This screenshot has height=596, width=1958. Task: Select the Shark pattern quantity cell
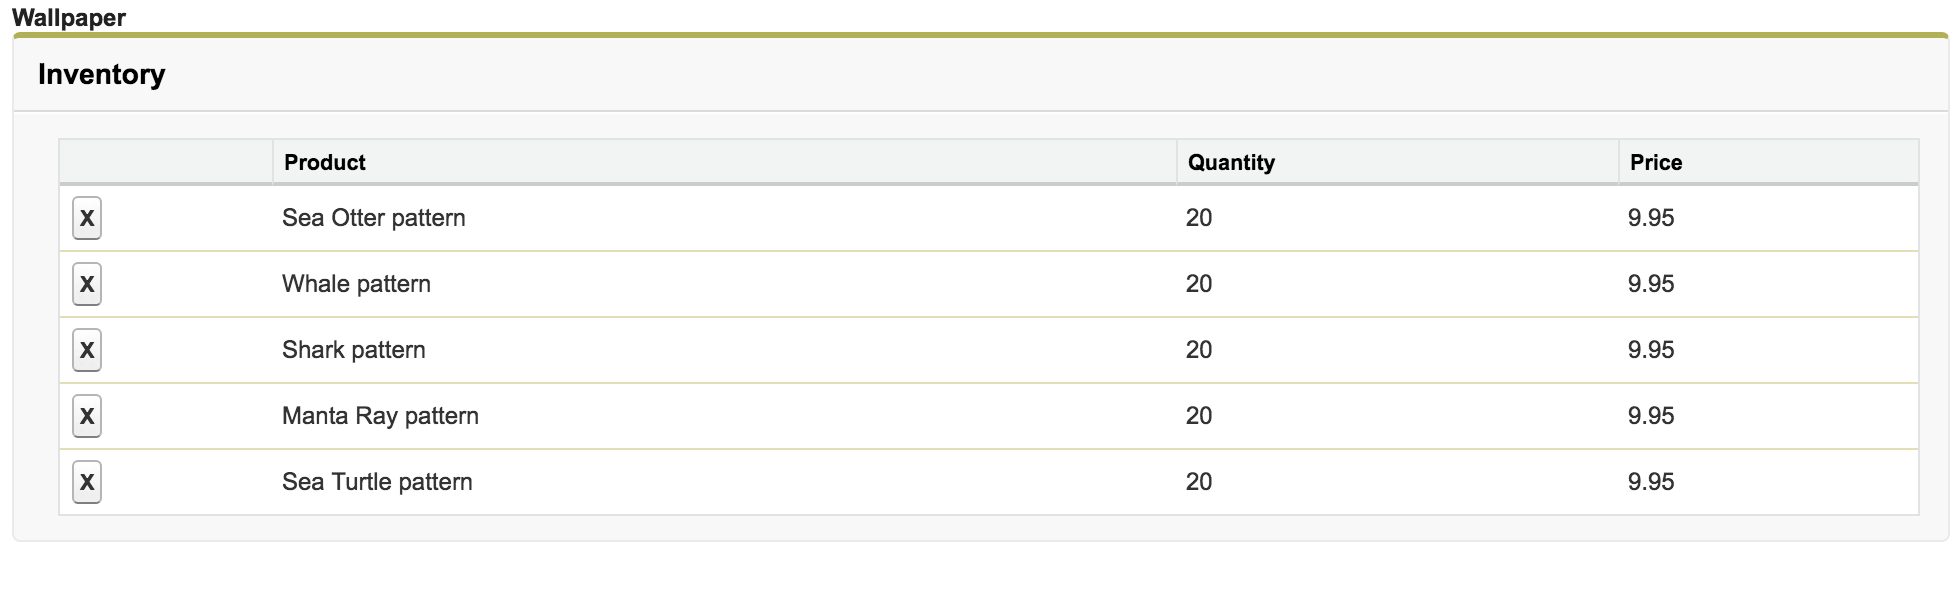[x=1199, y=350]
